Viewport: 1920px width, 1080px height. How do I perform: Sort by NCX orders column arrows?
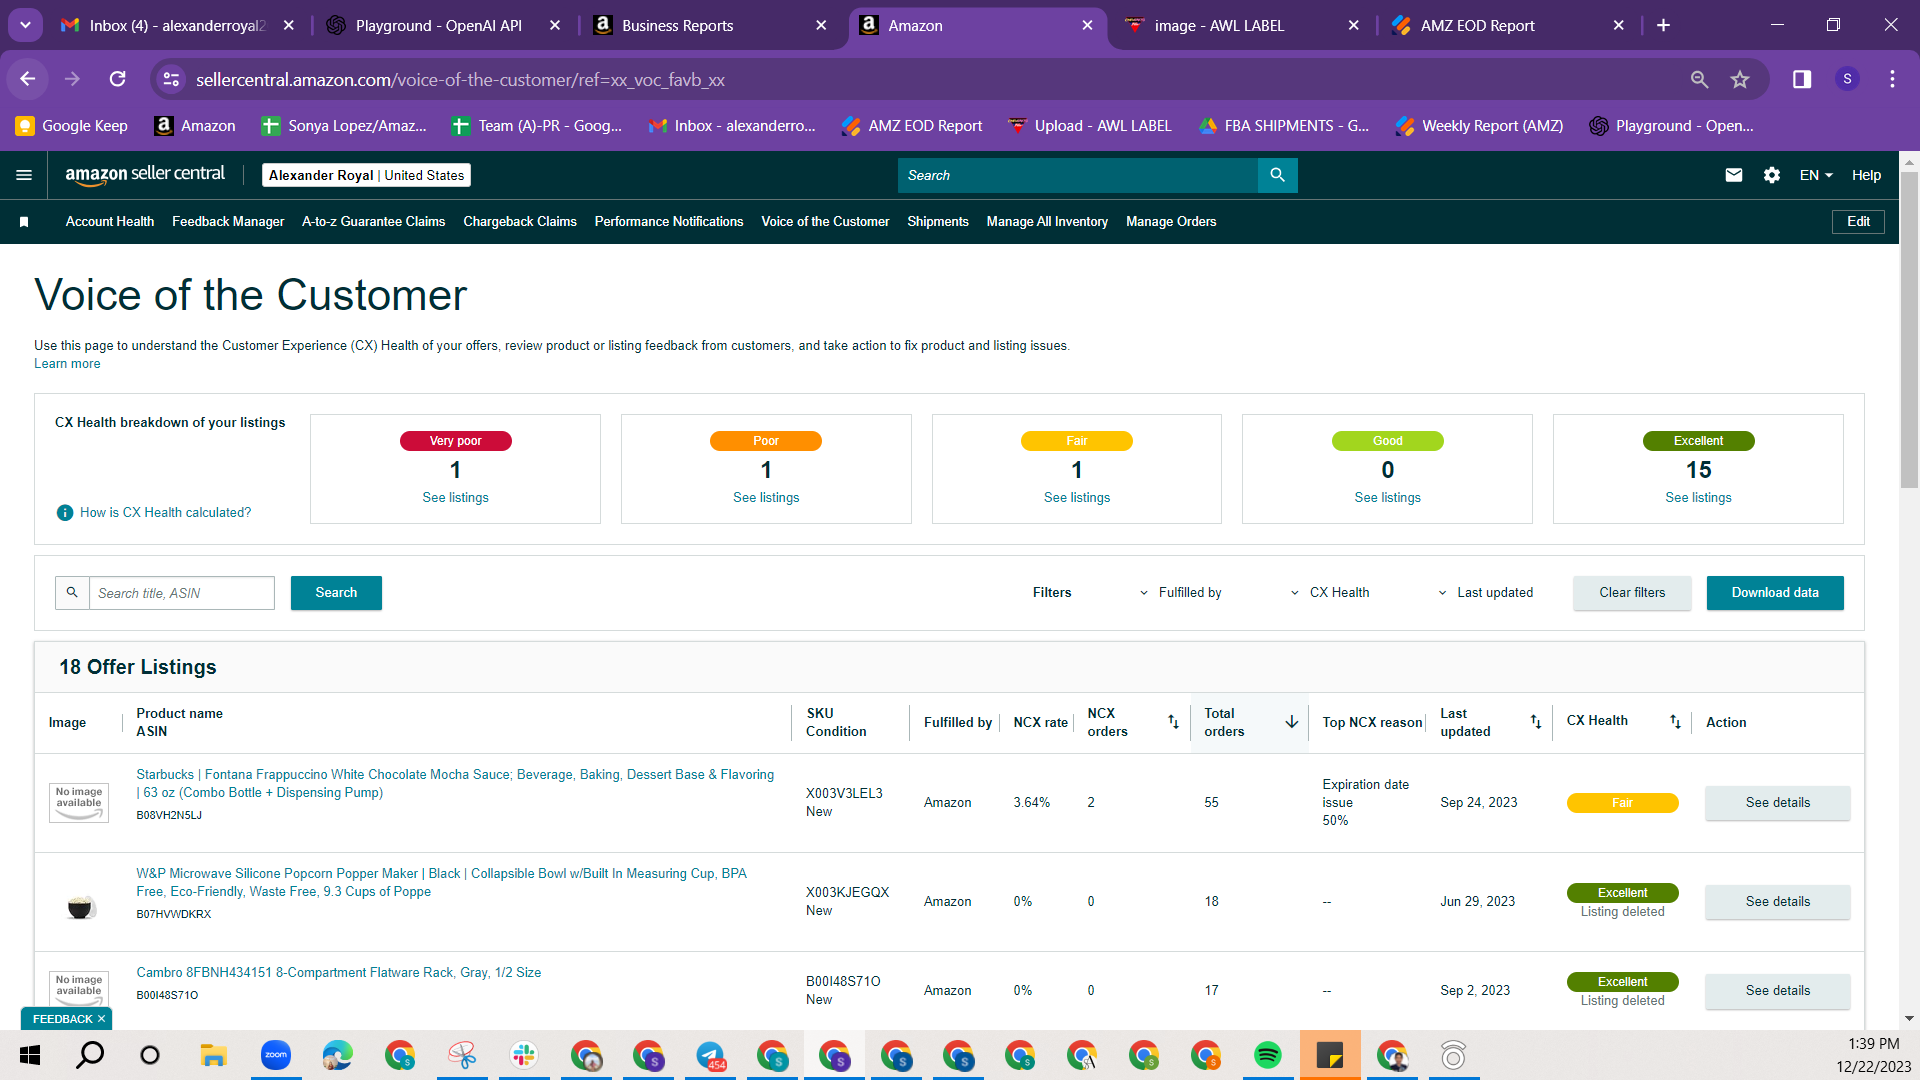point(1173,722)
